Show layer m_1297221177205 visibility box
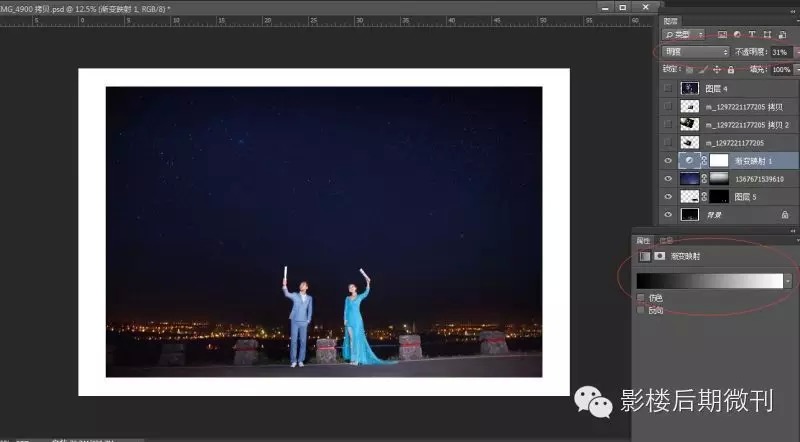 [x=668, y=142]
